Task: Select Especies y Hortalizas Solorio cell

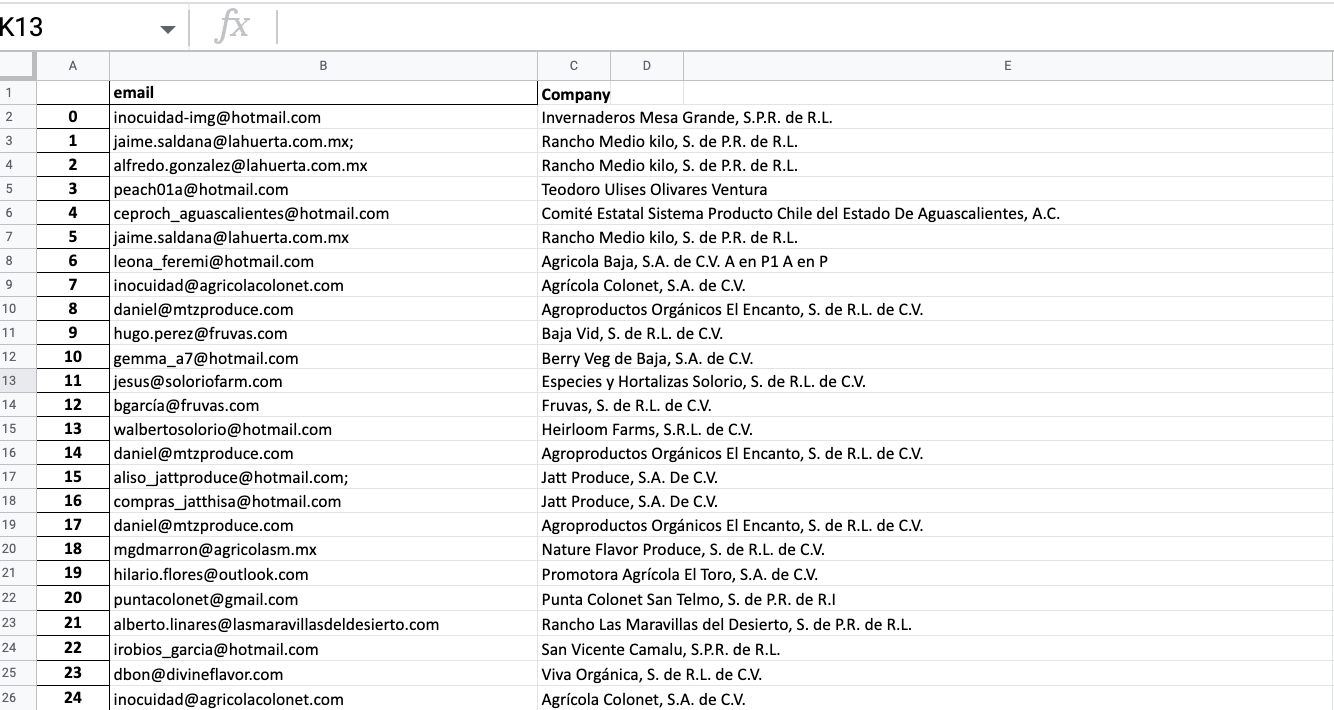Action: [703, 381]
